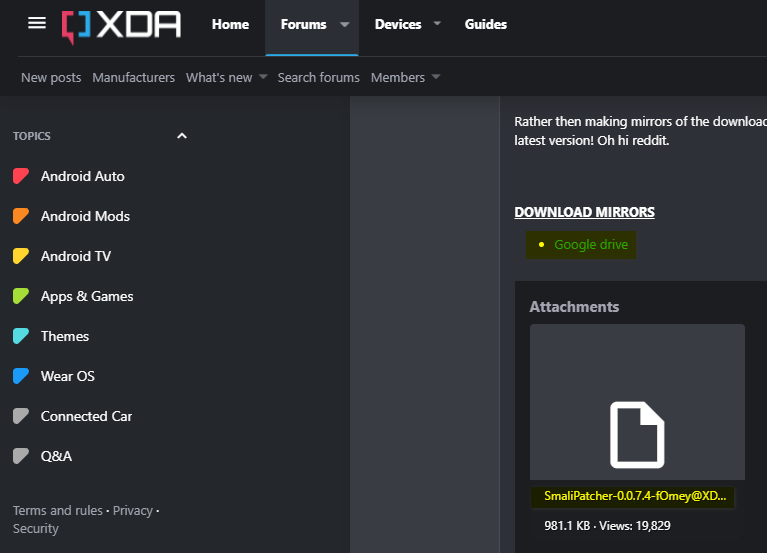
Task: Click the Attachments heading
Action: click(574, 307)
